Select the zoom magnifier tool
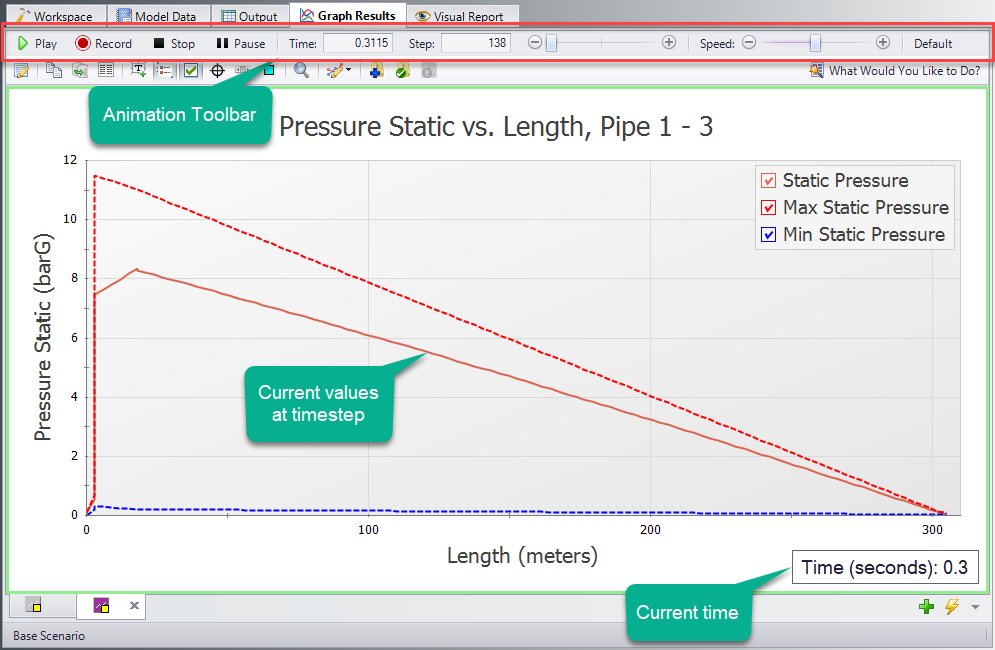995x650 pixels. [301, 70]
